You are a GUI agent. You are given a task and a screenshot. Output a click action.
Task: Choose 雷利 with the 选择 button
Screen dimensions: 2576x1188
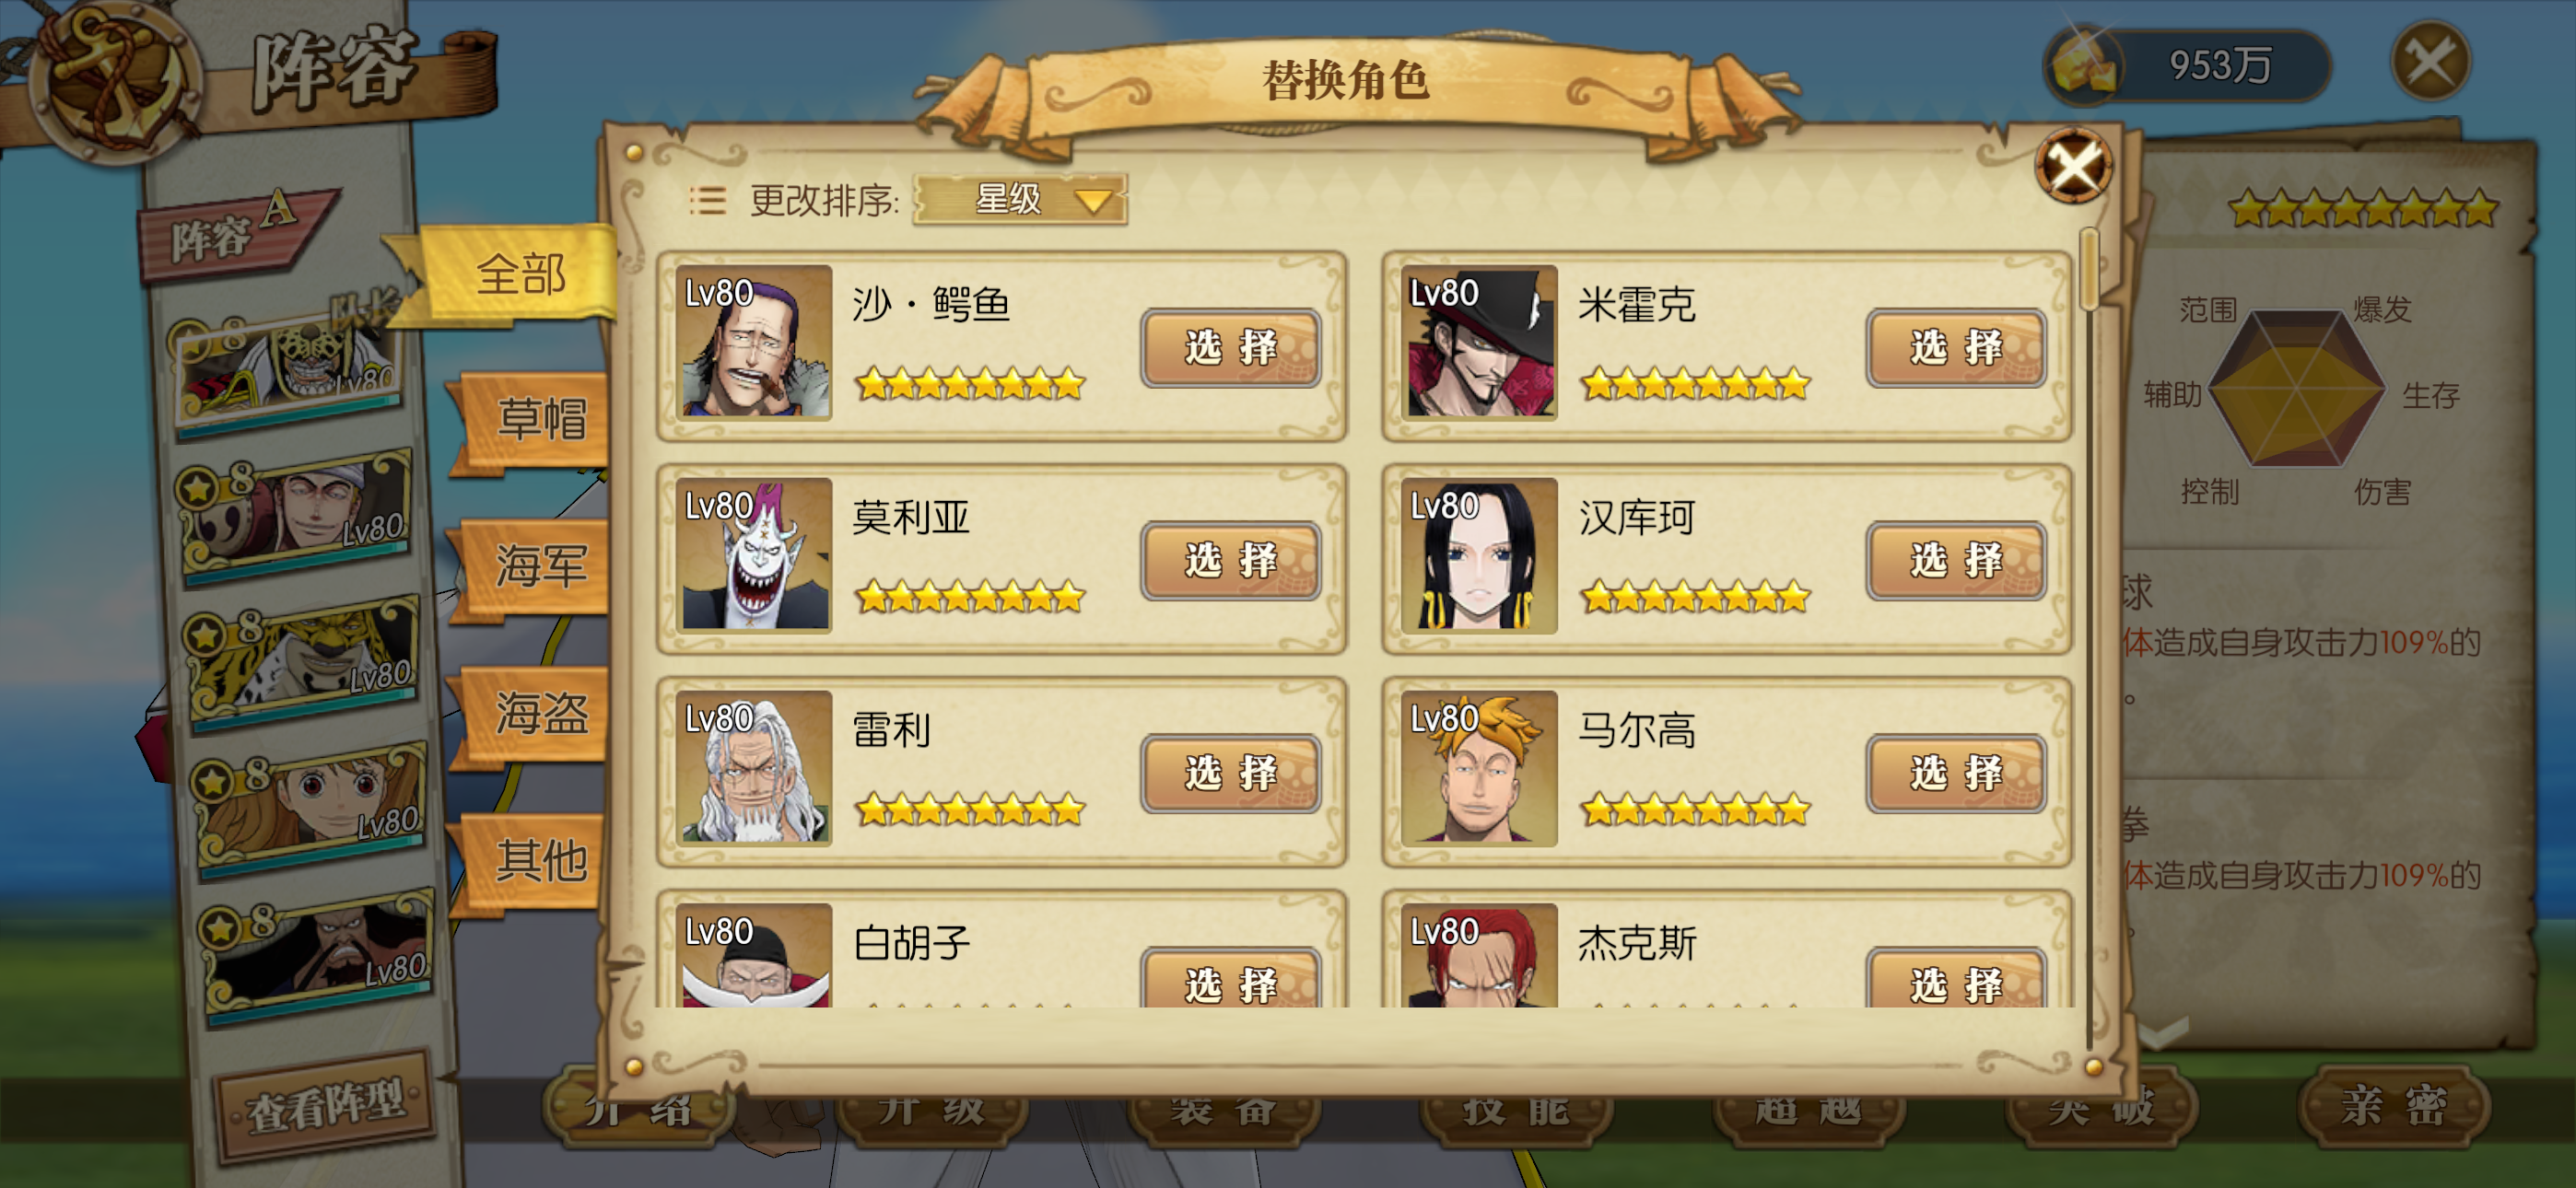coord(1230,773)
